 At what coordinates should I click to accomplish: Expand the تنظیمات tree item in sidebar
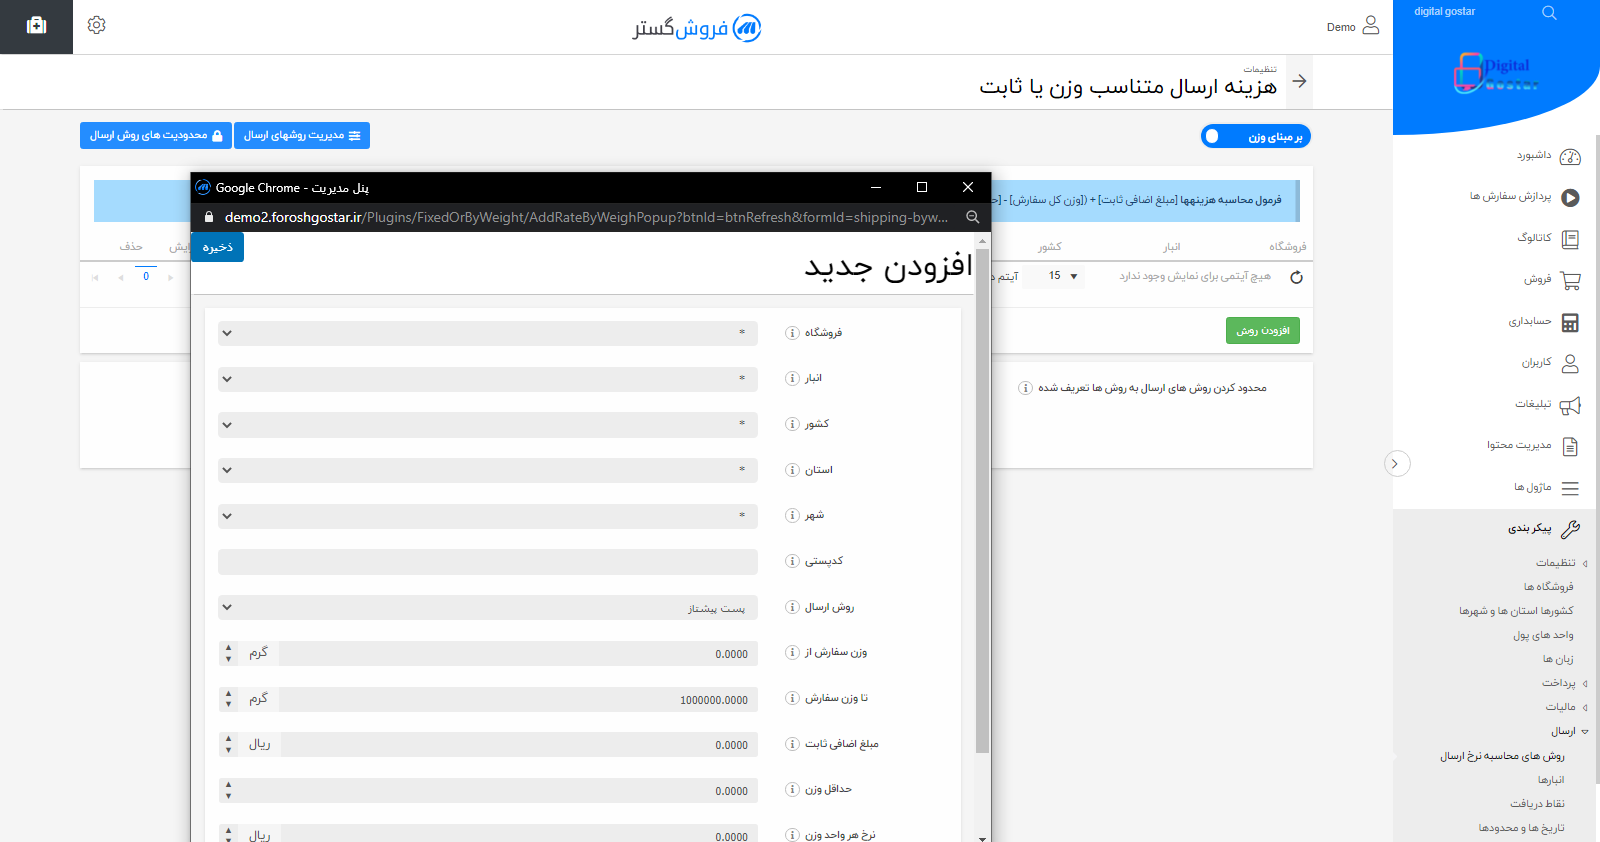click(1585, 563)
